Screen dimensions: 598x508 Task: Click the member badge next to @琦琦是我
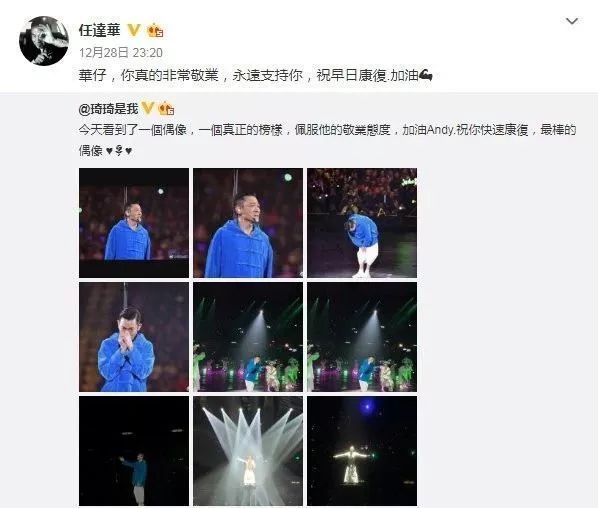pyautogui.click(x=166, y=109)
